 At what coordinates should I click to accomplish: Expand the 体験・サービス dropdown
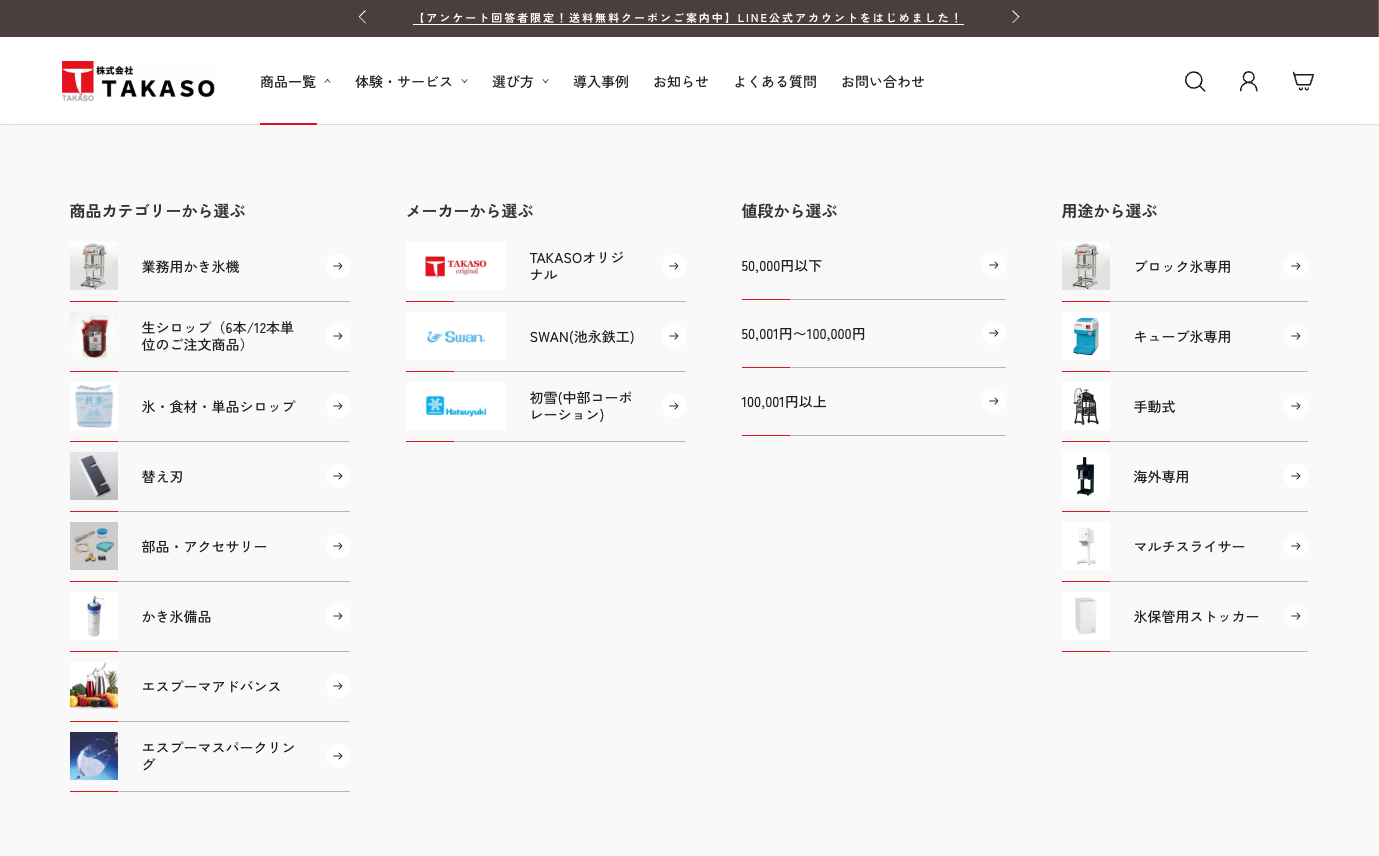click(411, 81)
